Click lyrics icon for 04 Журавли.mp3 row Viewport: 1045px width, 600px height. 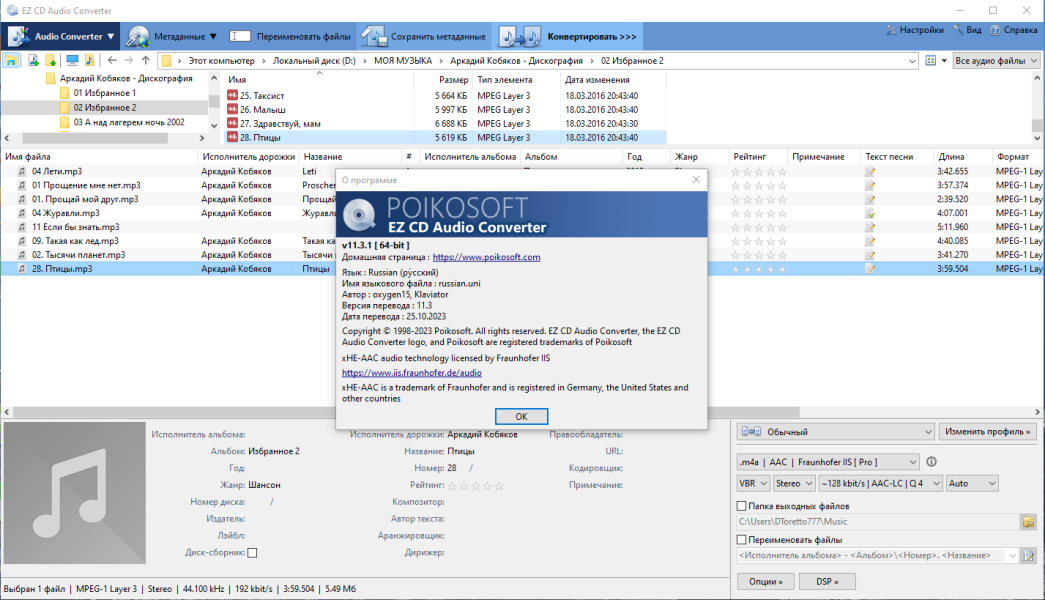coord(870,213)
